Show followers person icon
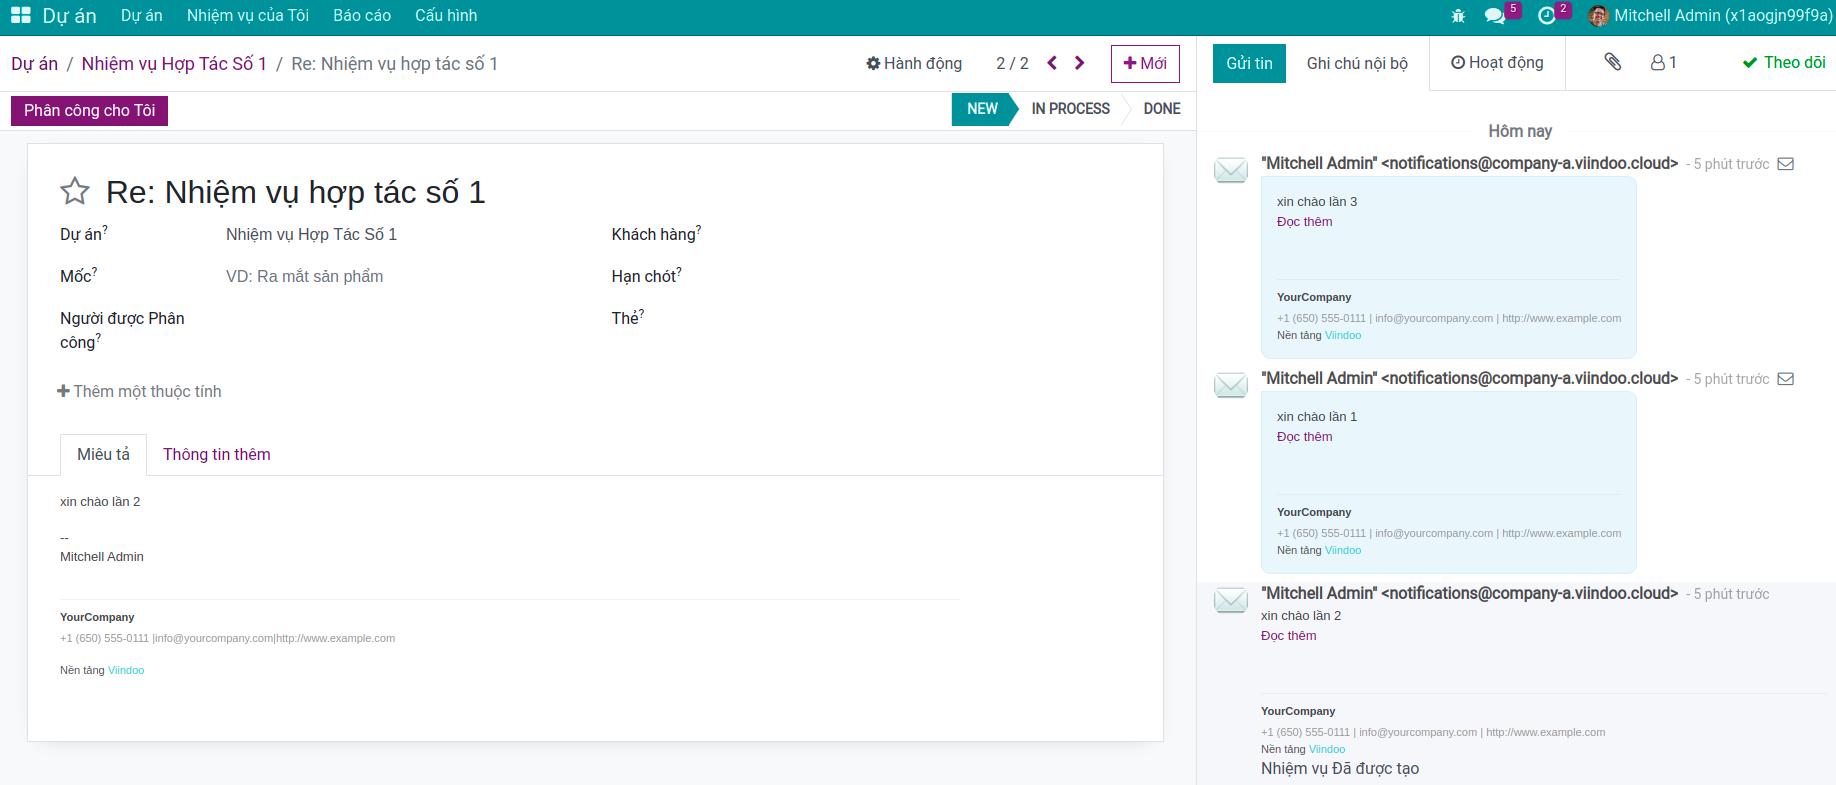Image resolution: width=1836 pixels, height=785 pixels. (1657, 63)
